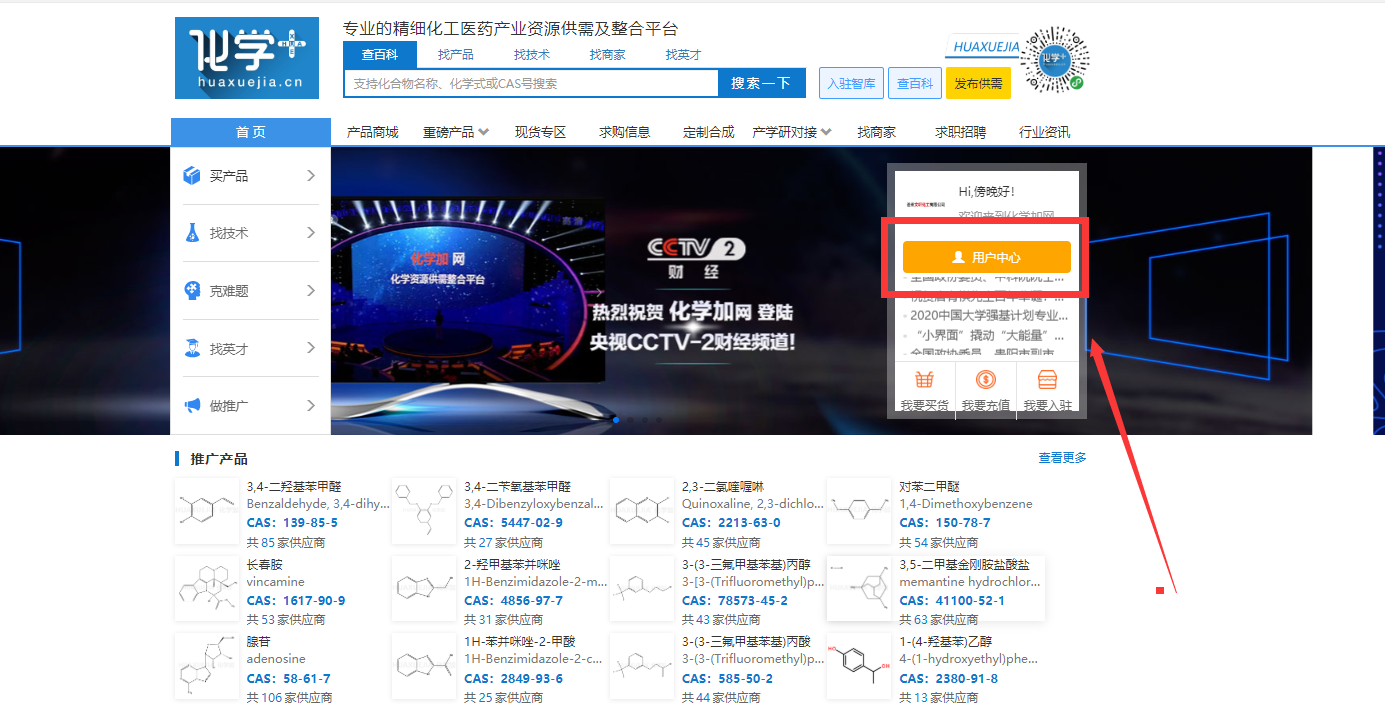Click the 我要入驻 store icon
This screenshot has width=1385, height=704.
(x=1047, y=381)
